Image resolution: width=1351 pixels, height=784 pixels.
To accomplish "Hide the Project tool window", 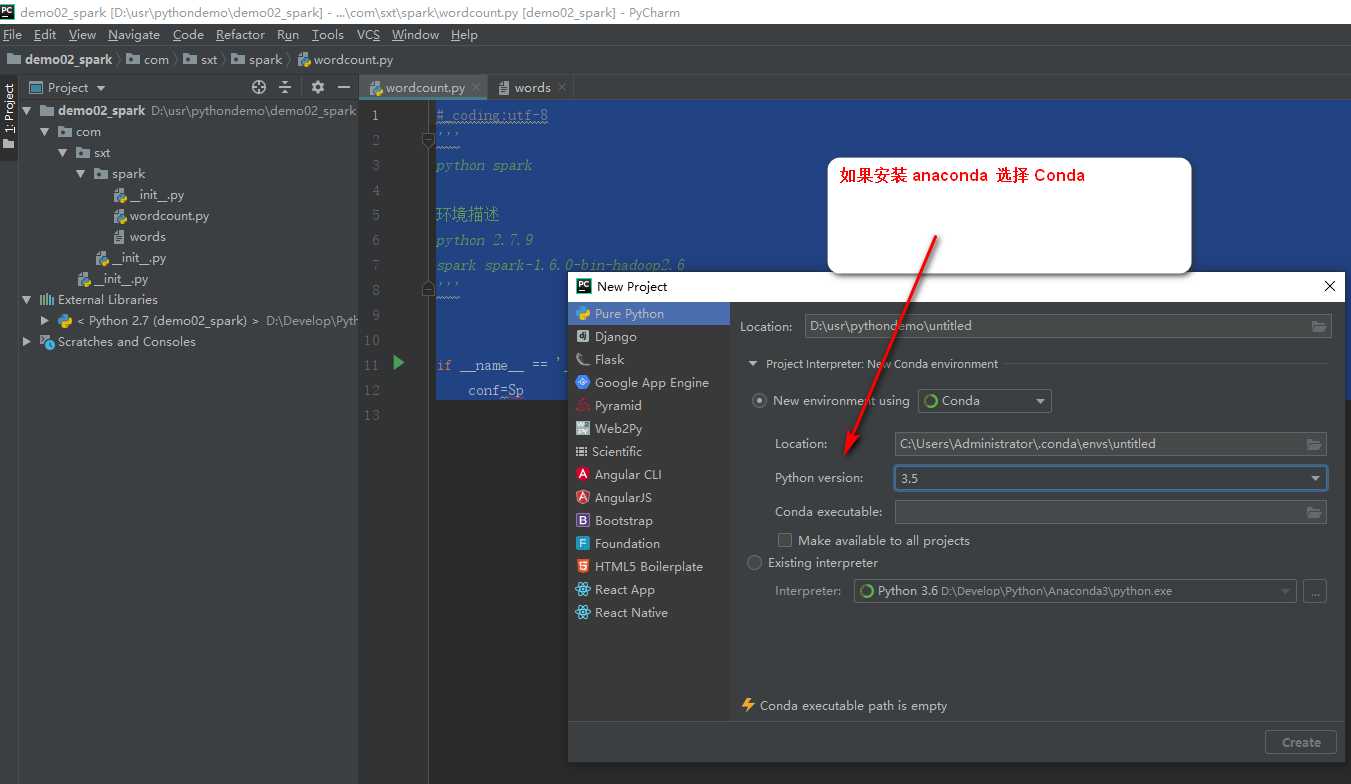I will tap(344, 87).
